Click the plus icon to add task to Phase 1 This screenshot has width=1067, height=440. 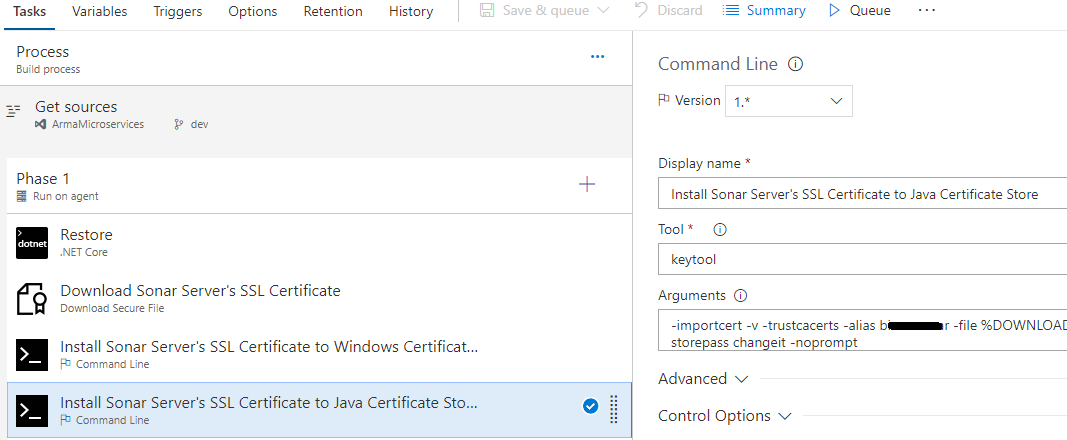click(587, 184)
